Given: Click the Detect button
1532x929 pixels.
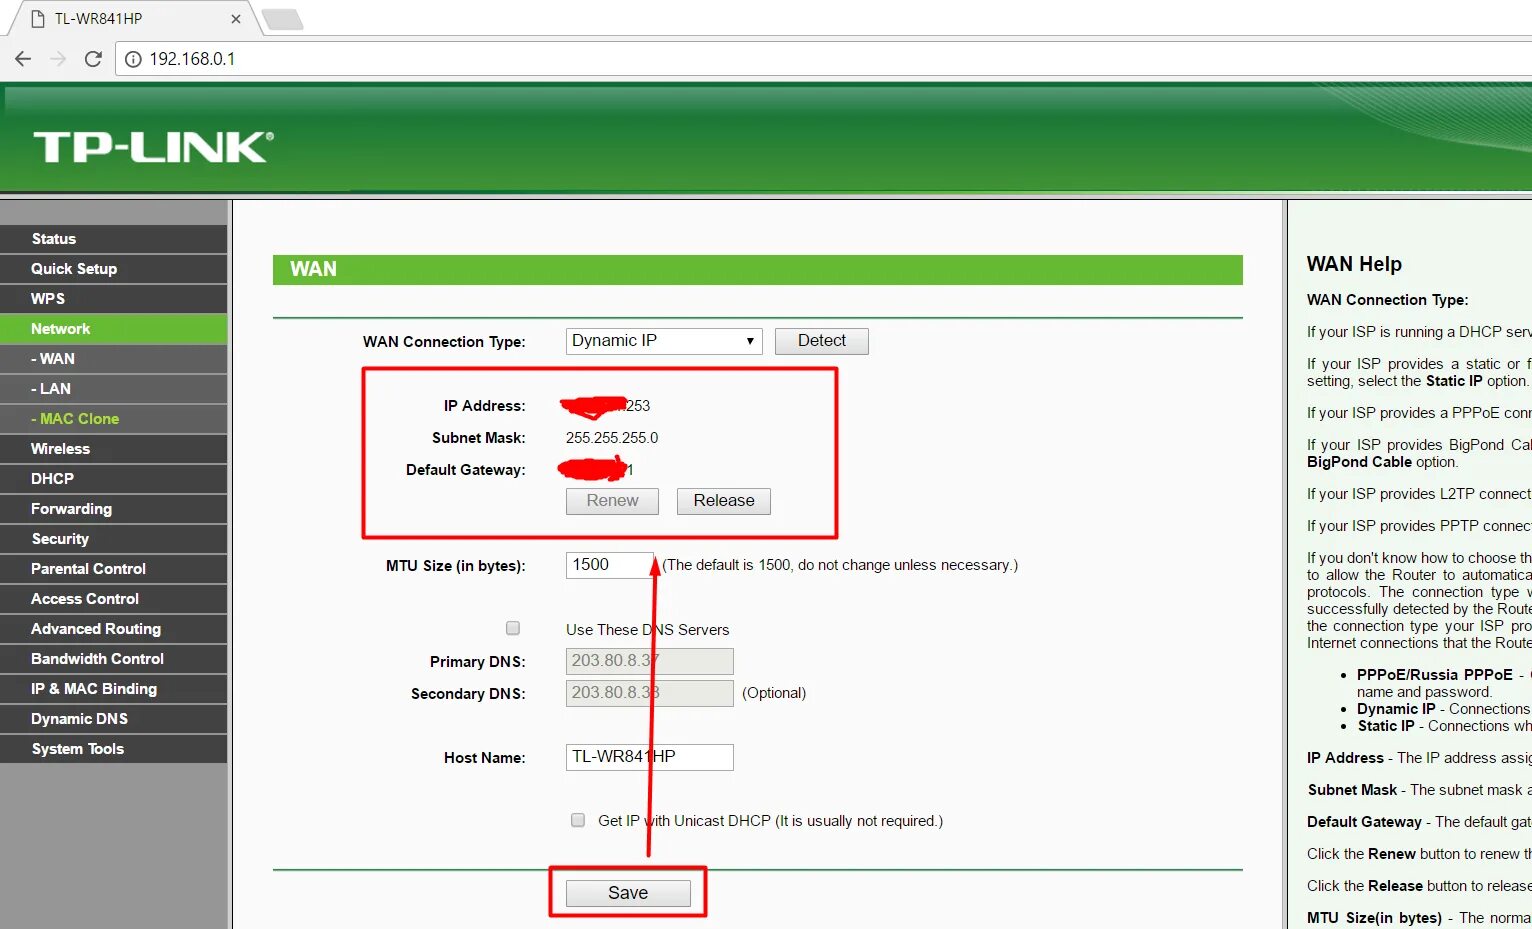Looking at the screenshot, I should [x=821, y=340].
